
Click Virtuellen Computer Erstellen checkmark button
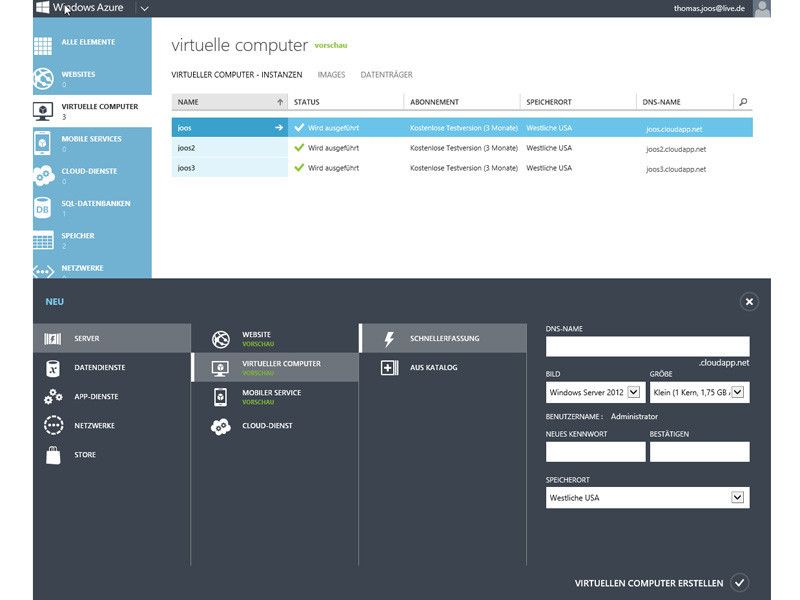[739, 583]
